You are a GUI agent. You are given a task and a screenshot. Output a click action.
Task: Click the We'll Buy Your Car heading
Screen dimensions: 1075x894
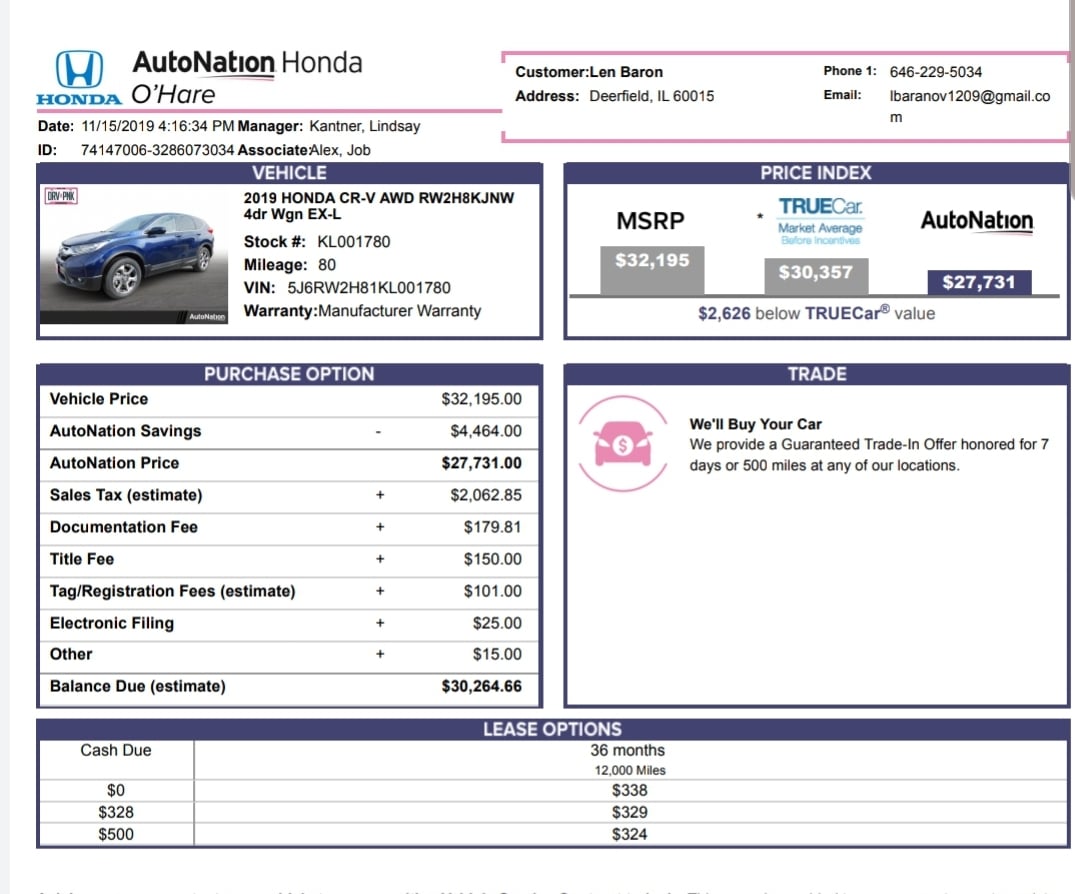click(756, 424)
